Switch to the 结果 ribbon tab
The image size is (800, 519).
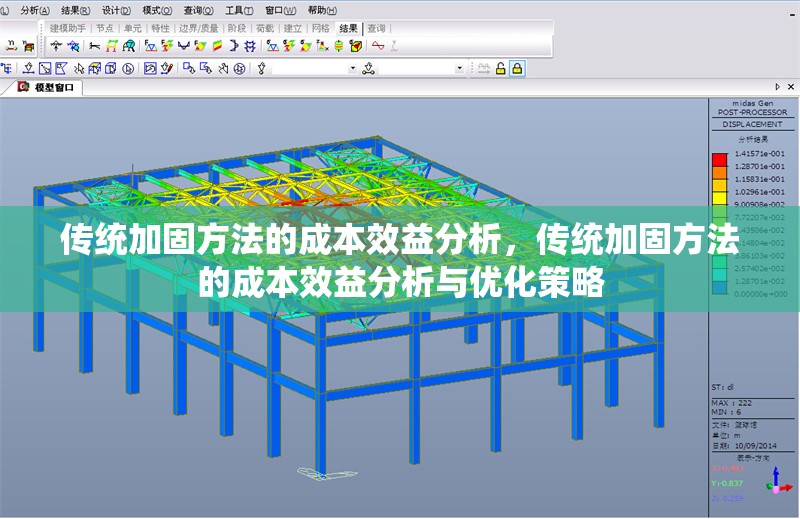pos(348,28)
